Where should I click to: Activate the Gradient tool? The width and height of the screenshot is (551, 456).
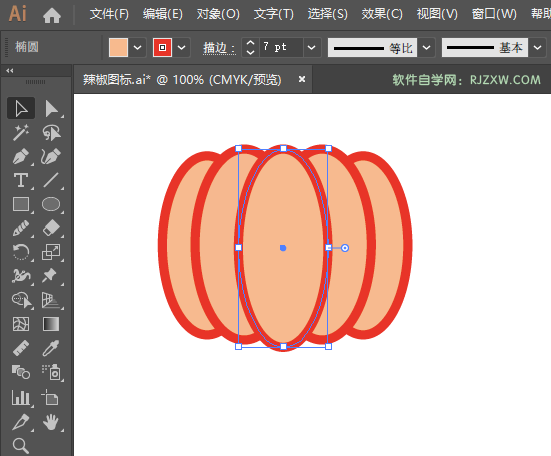51,324
